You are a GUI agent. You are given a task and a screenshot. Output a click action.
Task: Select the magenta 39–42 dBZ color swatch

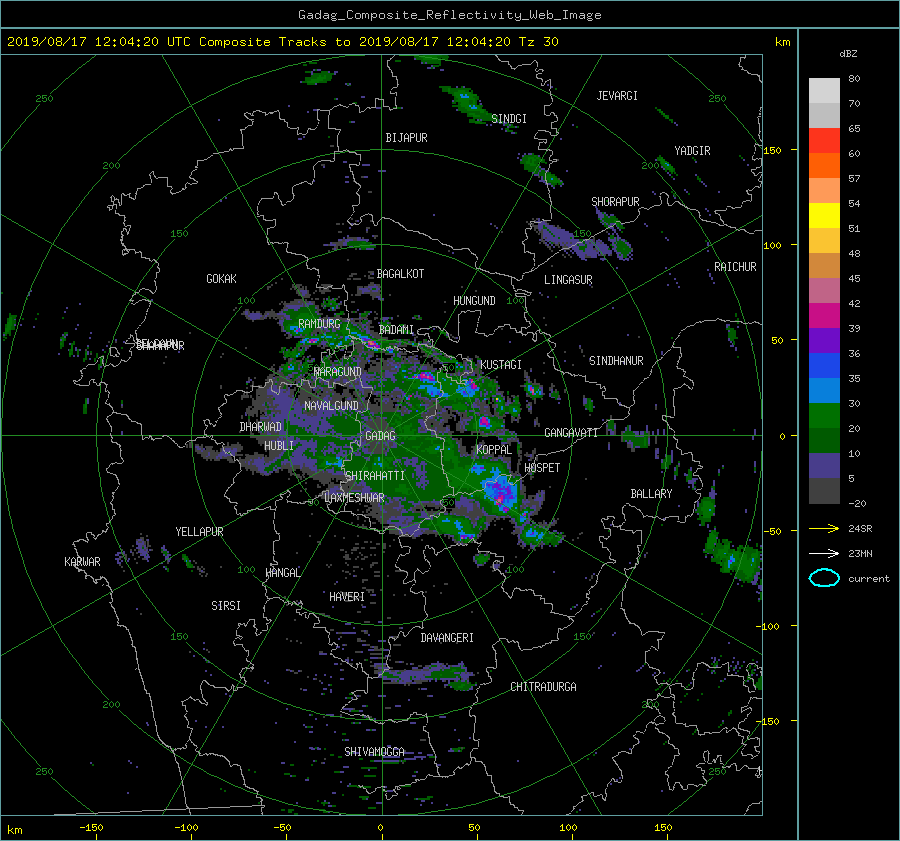tap(824, 315)
